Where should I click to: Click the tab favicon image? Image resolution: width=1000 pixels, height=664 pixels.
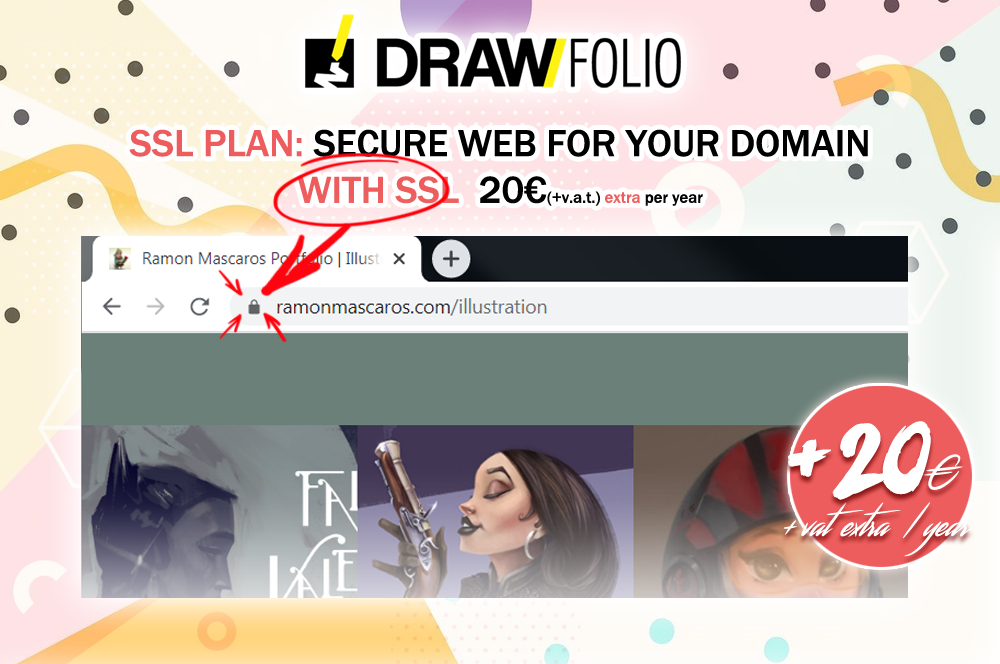(119, 258)
